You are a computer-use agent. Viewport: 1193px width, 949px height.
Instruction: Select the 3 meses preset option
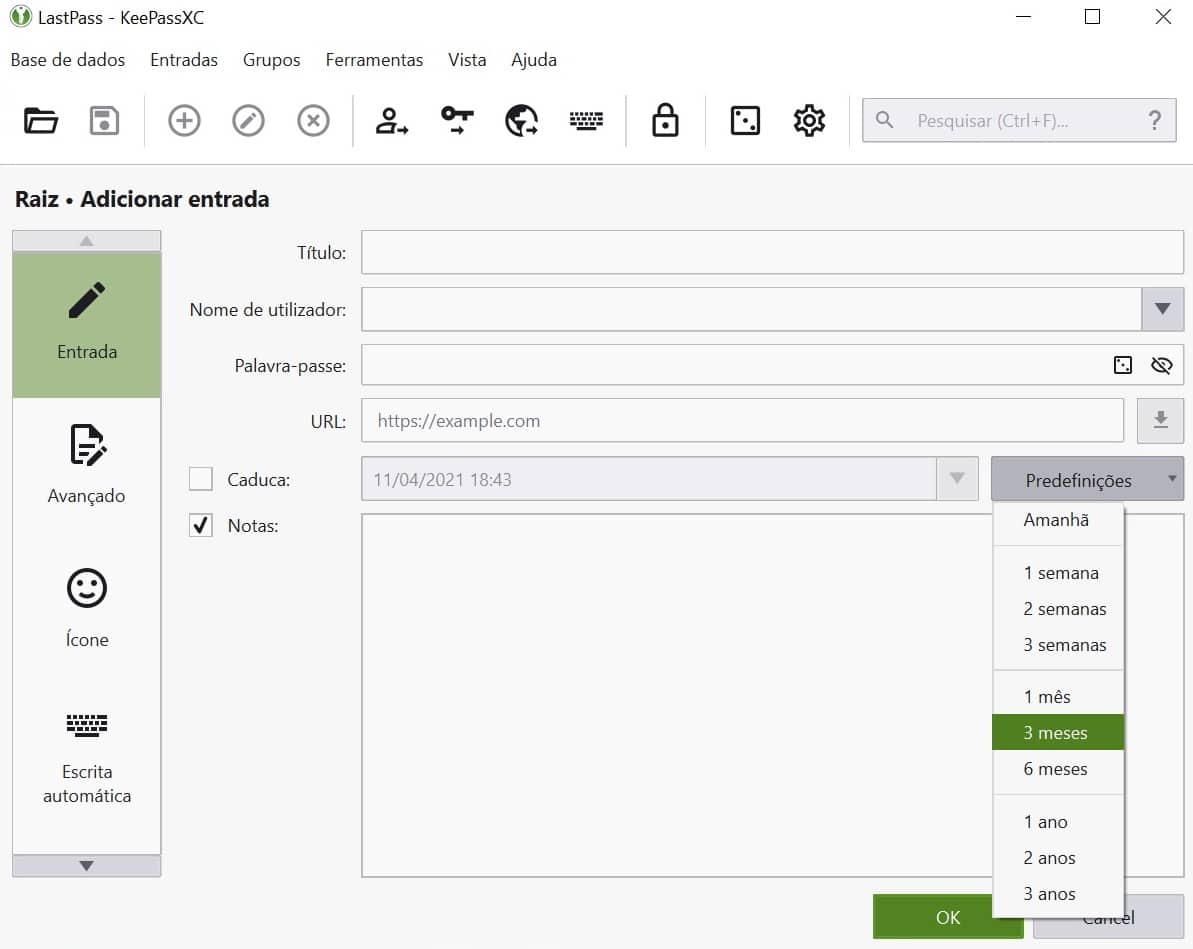tap(1057, 733)
